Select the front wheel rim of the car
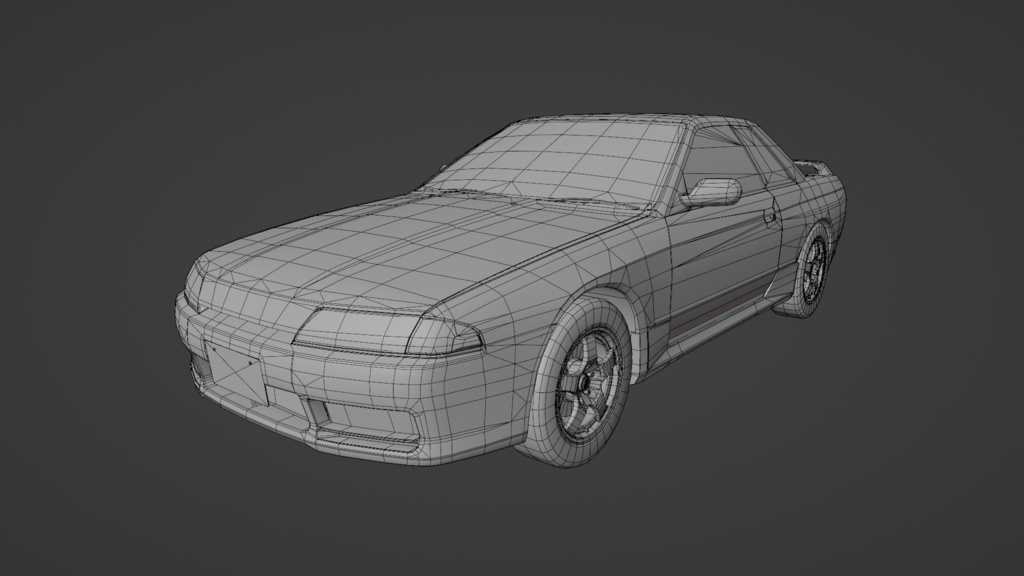This screenshot has width=1024, height=576. (x=586, y=385)
